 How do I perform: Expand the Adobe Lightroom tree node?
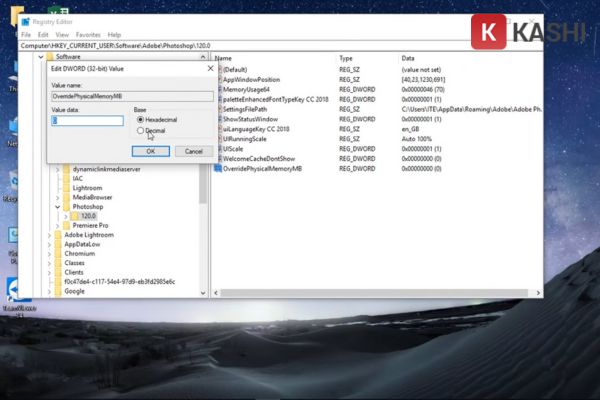[x=51, y=234]
